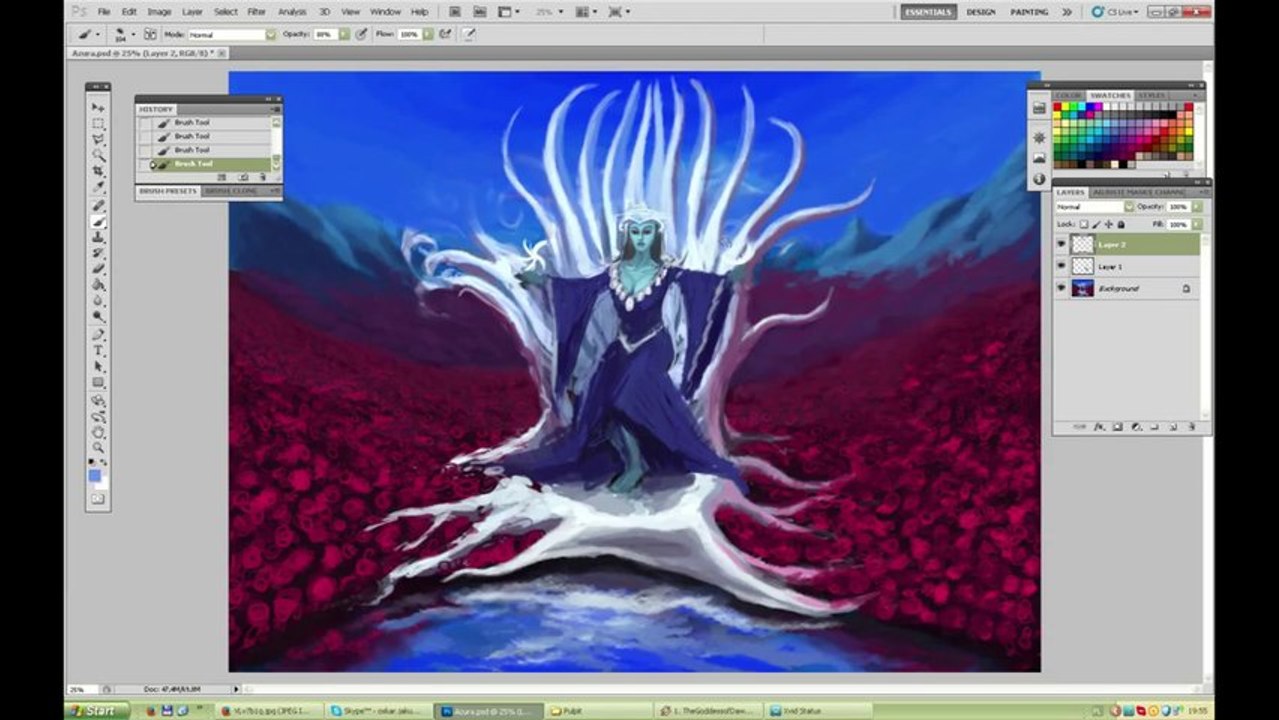
Task: Toggle Lock all padlock
Action: 1121,225
